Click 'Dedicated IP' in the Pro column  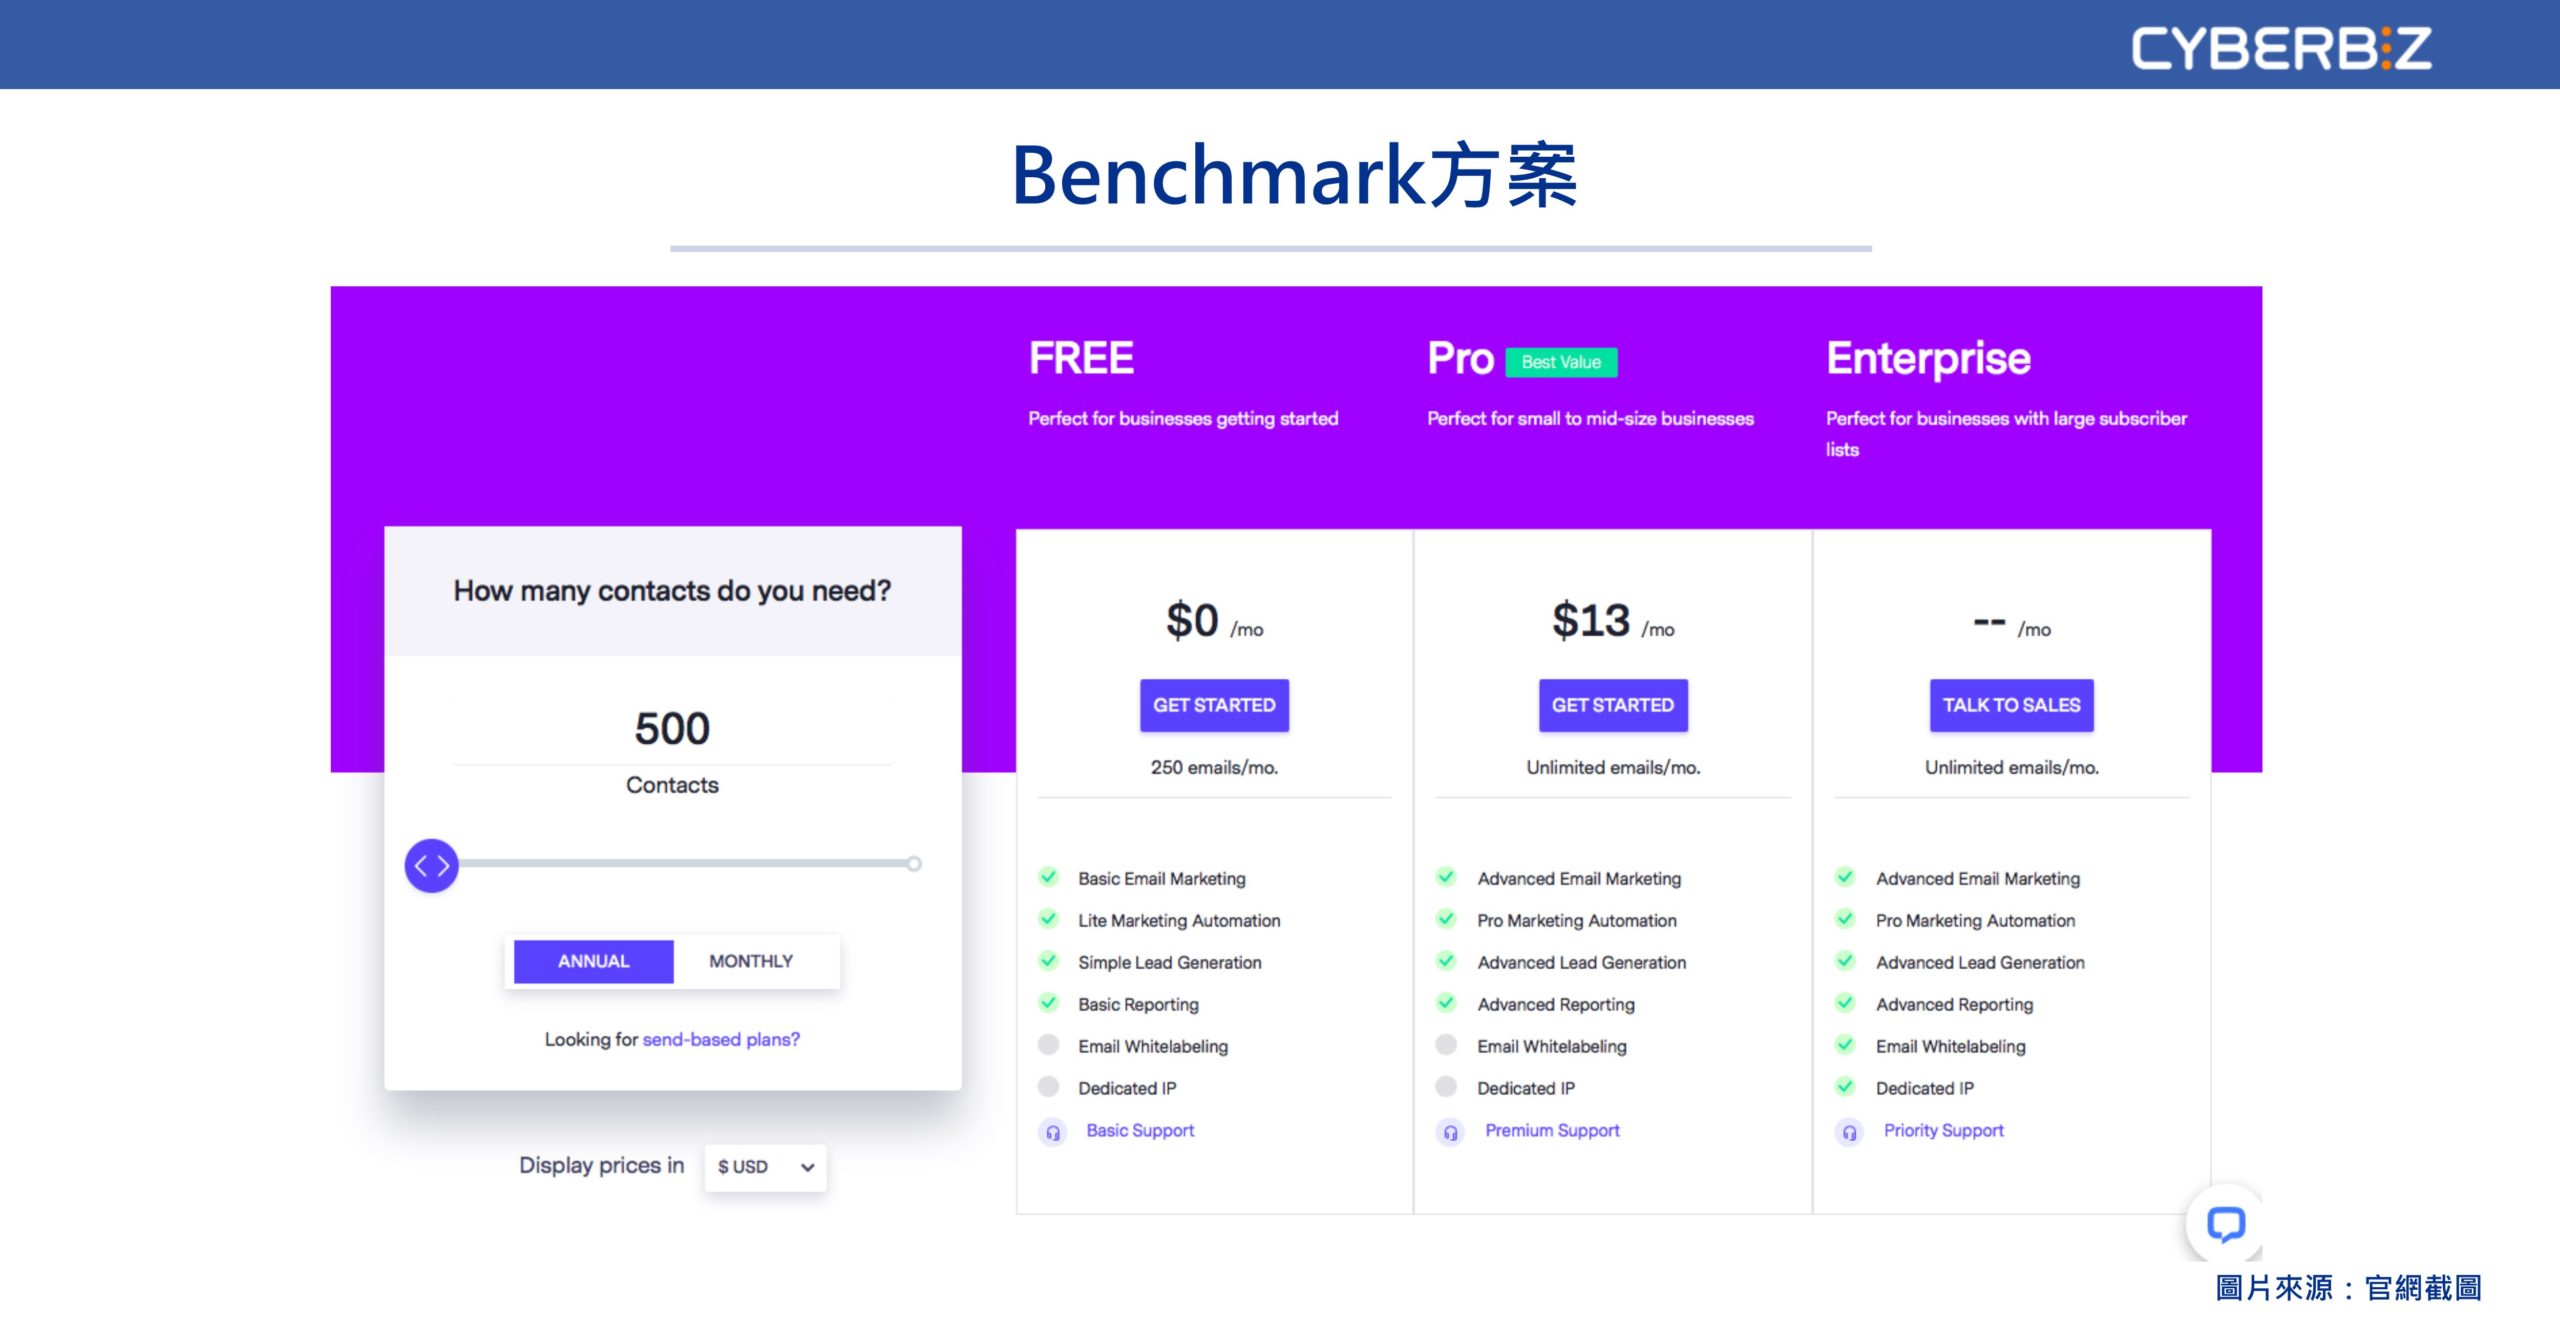[x=1526, y=1088]
